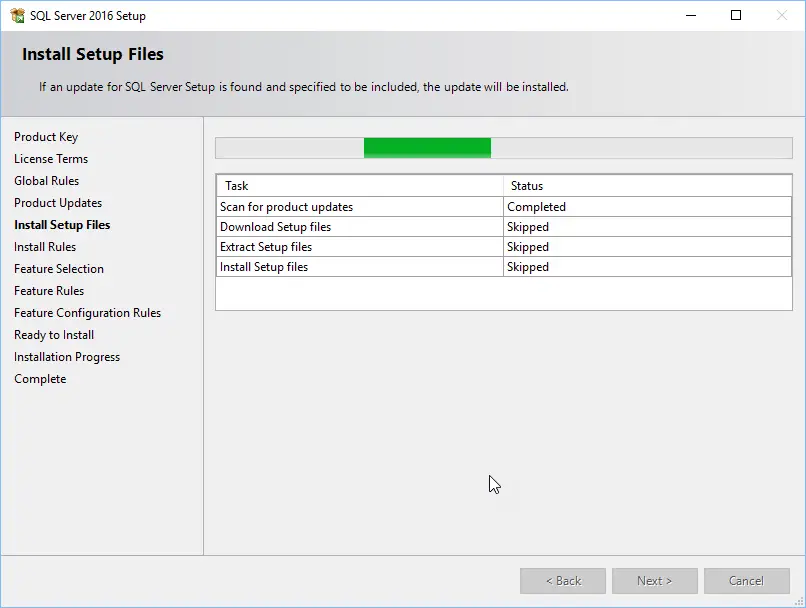
Task: Cancel the SQL Server setup
Action: [x=747, y=580]
